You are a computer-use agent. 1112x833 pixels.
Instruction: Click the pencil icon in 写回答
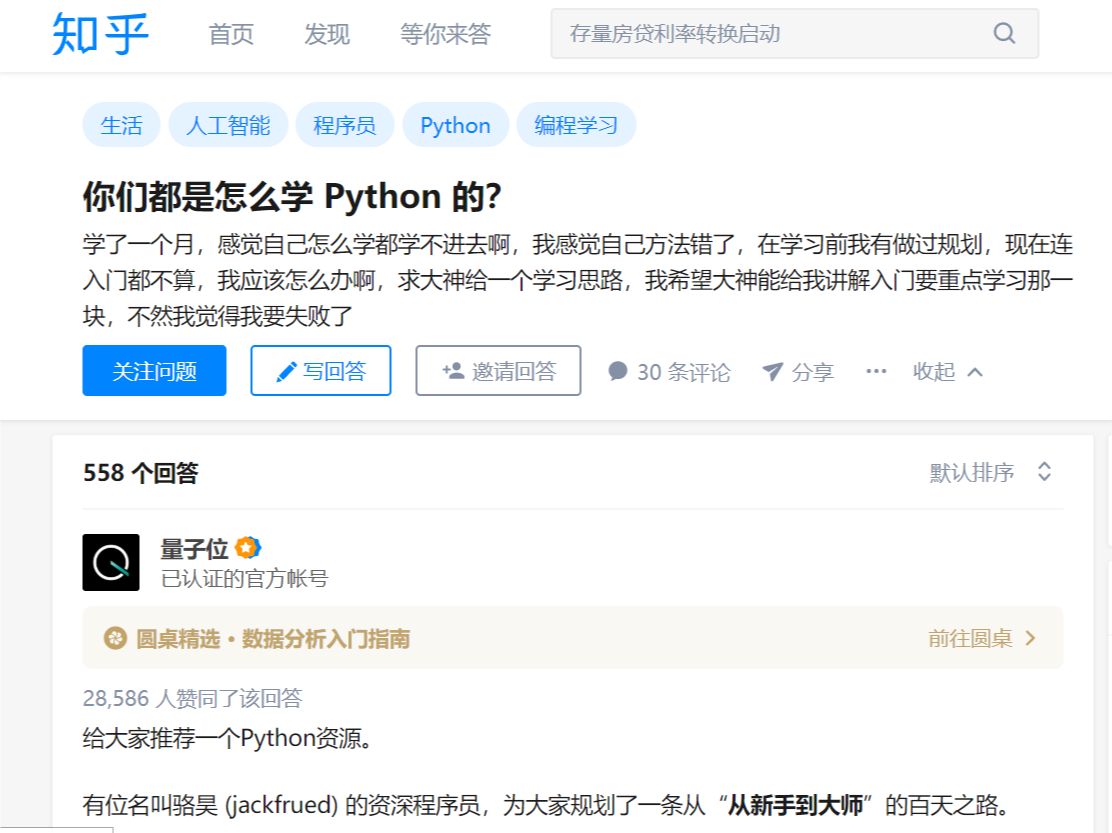286,371
